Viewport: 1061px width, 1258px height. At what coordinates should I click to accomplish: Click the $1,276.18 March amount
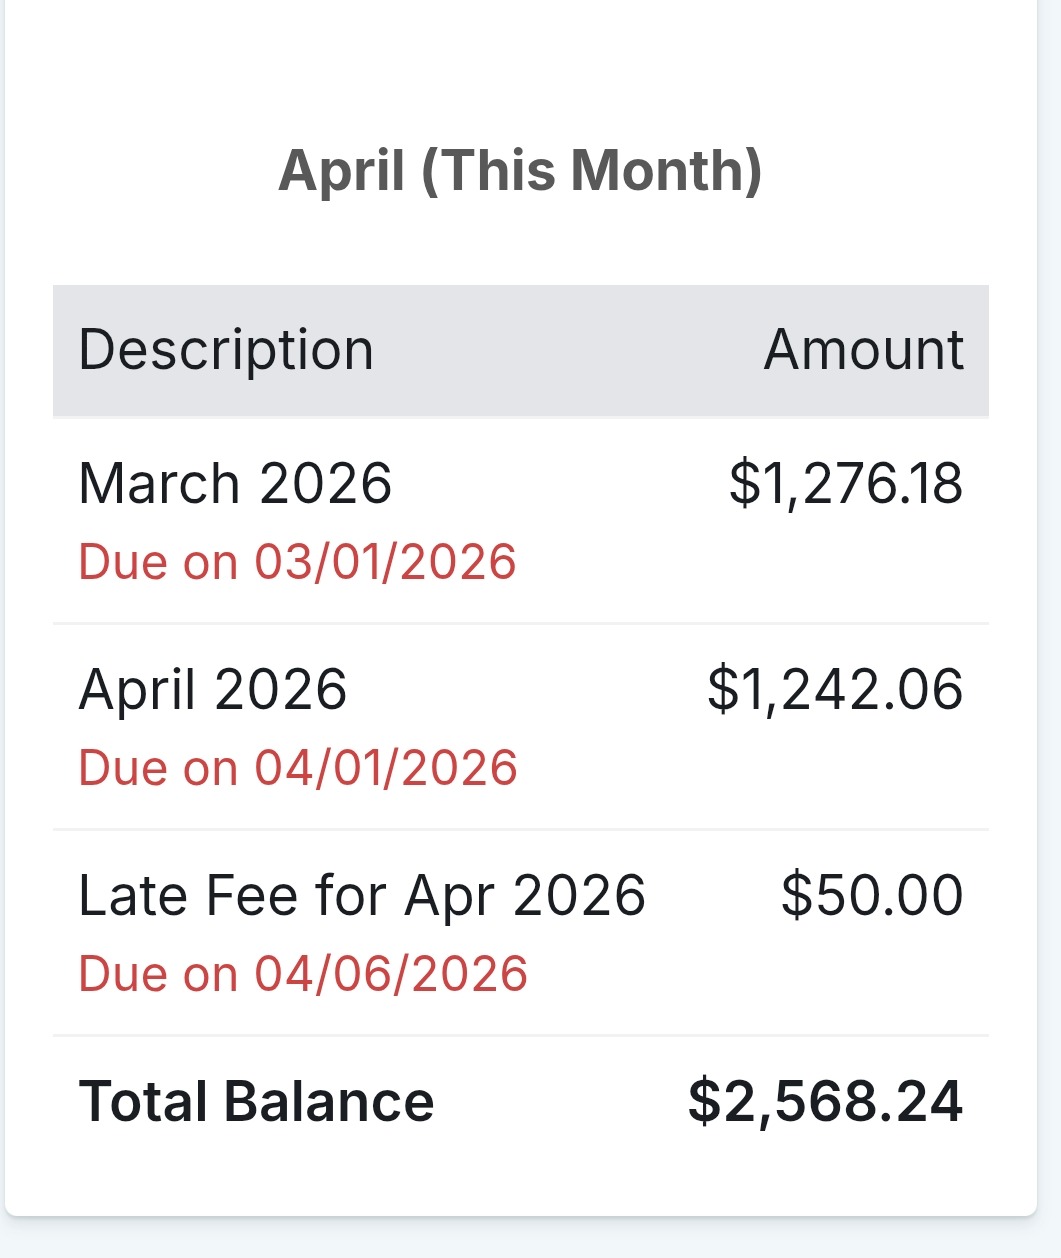pyautogui.click(x=845, y=484)
